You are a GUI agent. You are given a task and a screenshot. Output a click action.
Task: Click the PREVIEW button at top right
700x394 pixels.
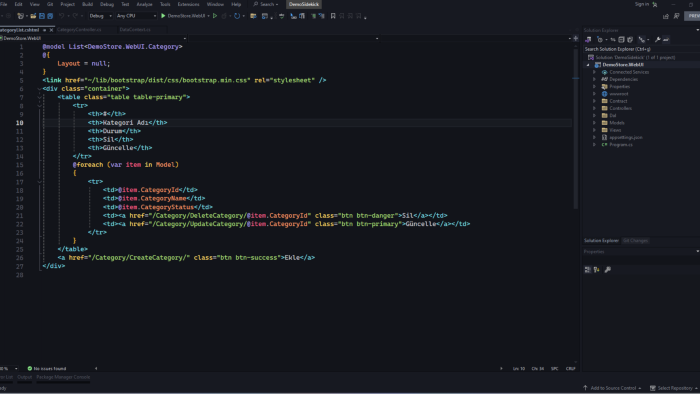coord(693,16)
